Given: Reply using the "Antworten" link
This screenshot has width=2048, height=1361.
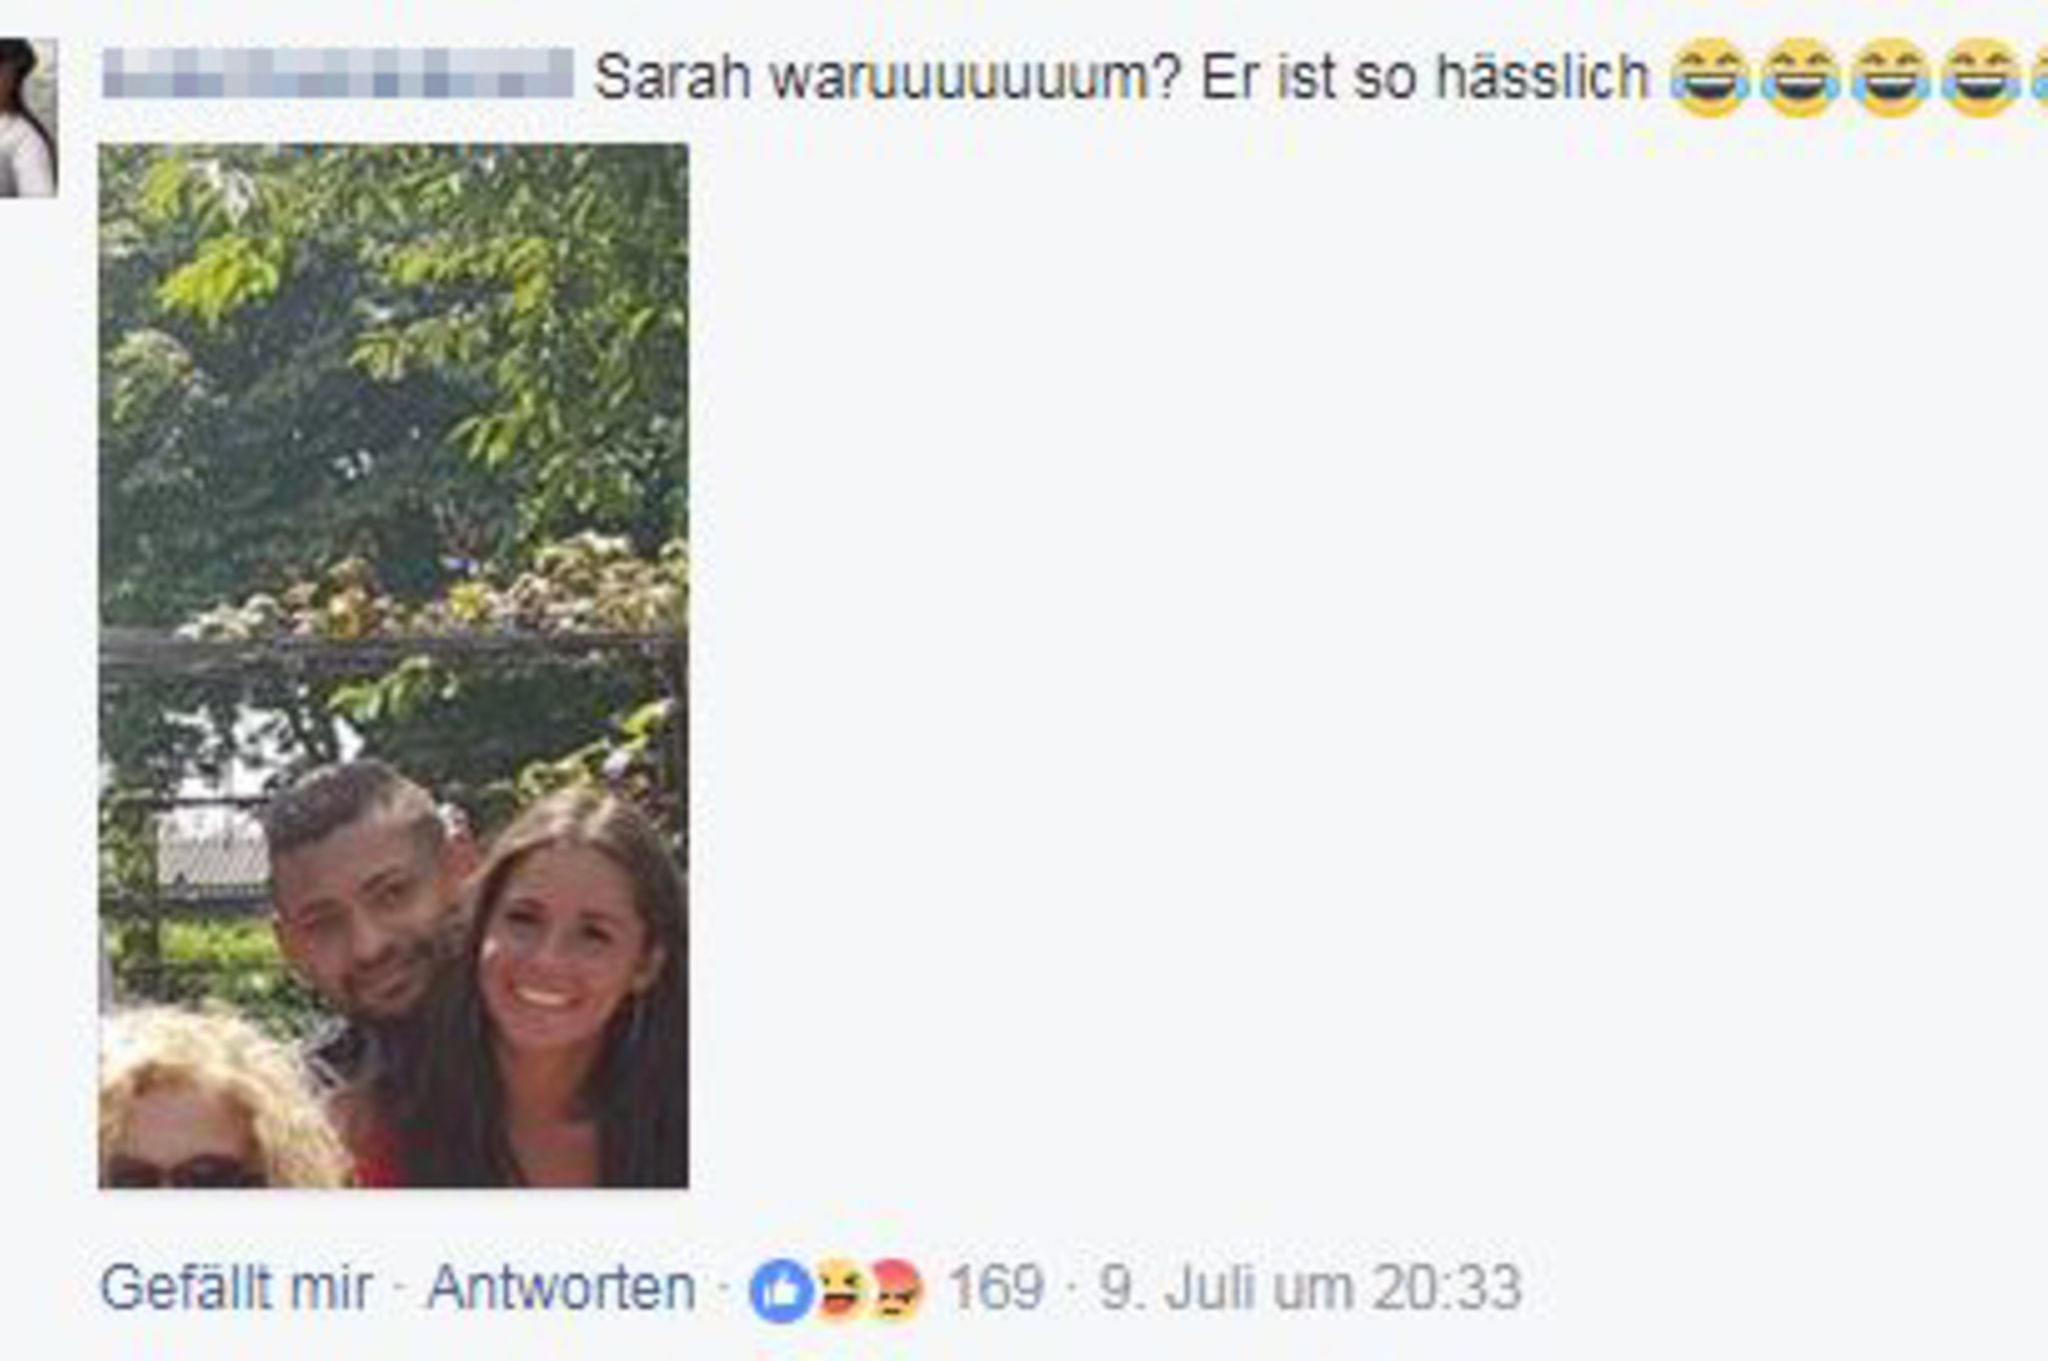Looking at the screenshot, I should (x=561, y=1288).
